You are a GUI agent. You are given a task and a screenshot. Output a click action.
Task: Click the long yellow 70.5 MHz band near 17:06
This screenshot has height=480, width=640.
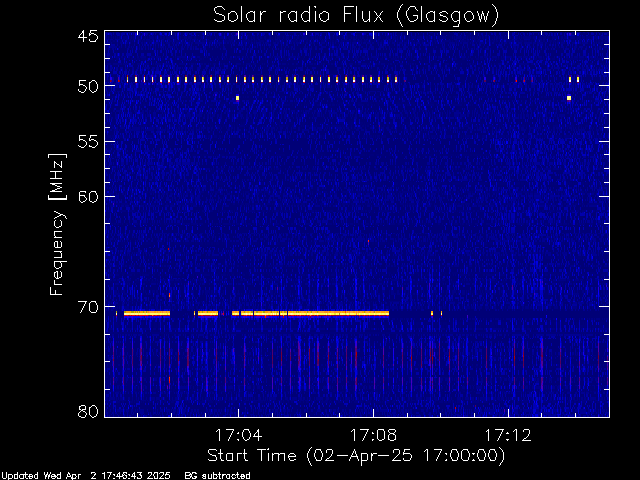338,313
